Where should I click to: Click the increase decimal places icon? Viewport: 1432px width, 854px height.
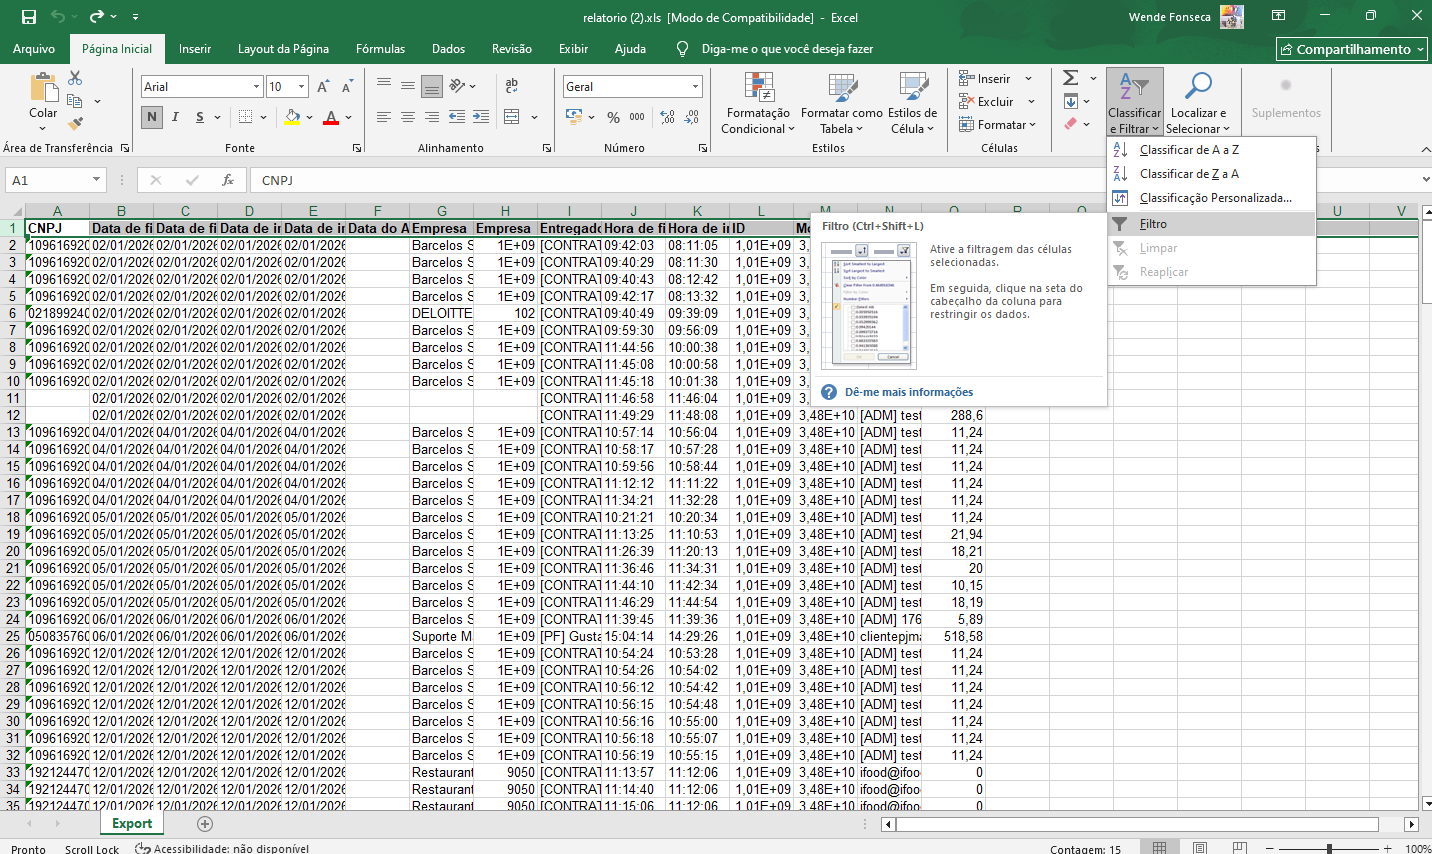click(668, 117)
